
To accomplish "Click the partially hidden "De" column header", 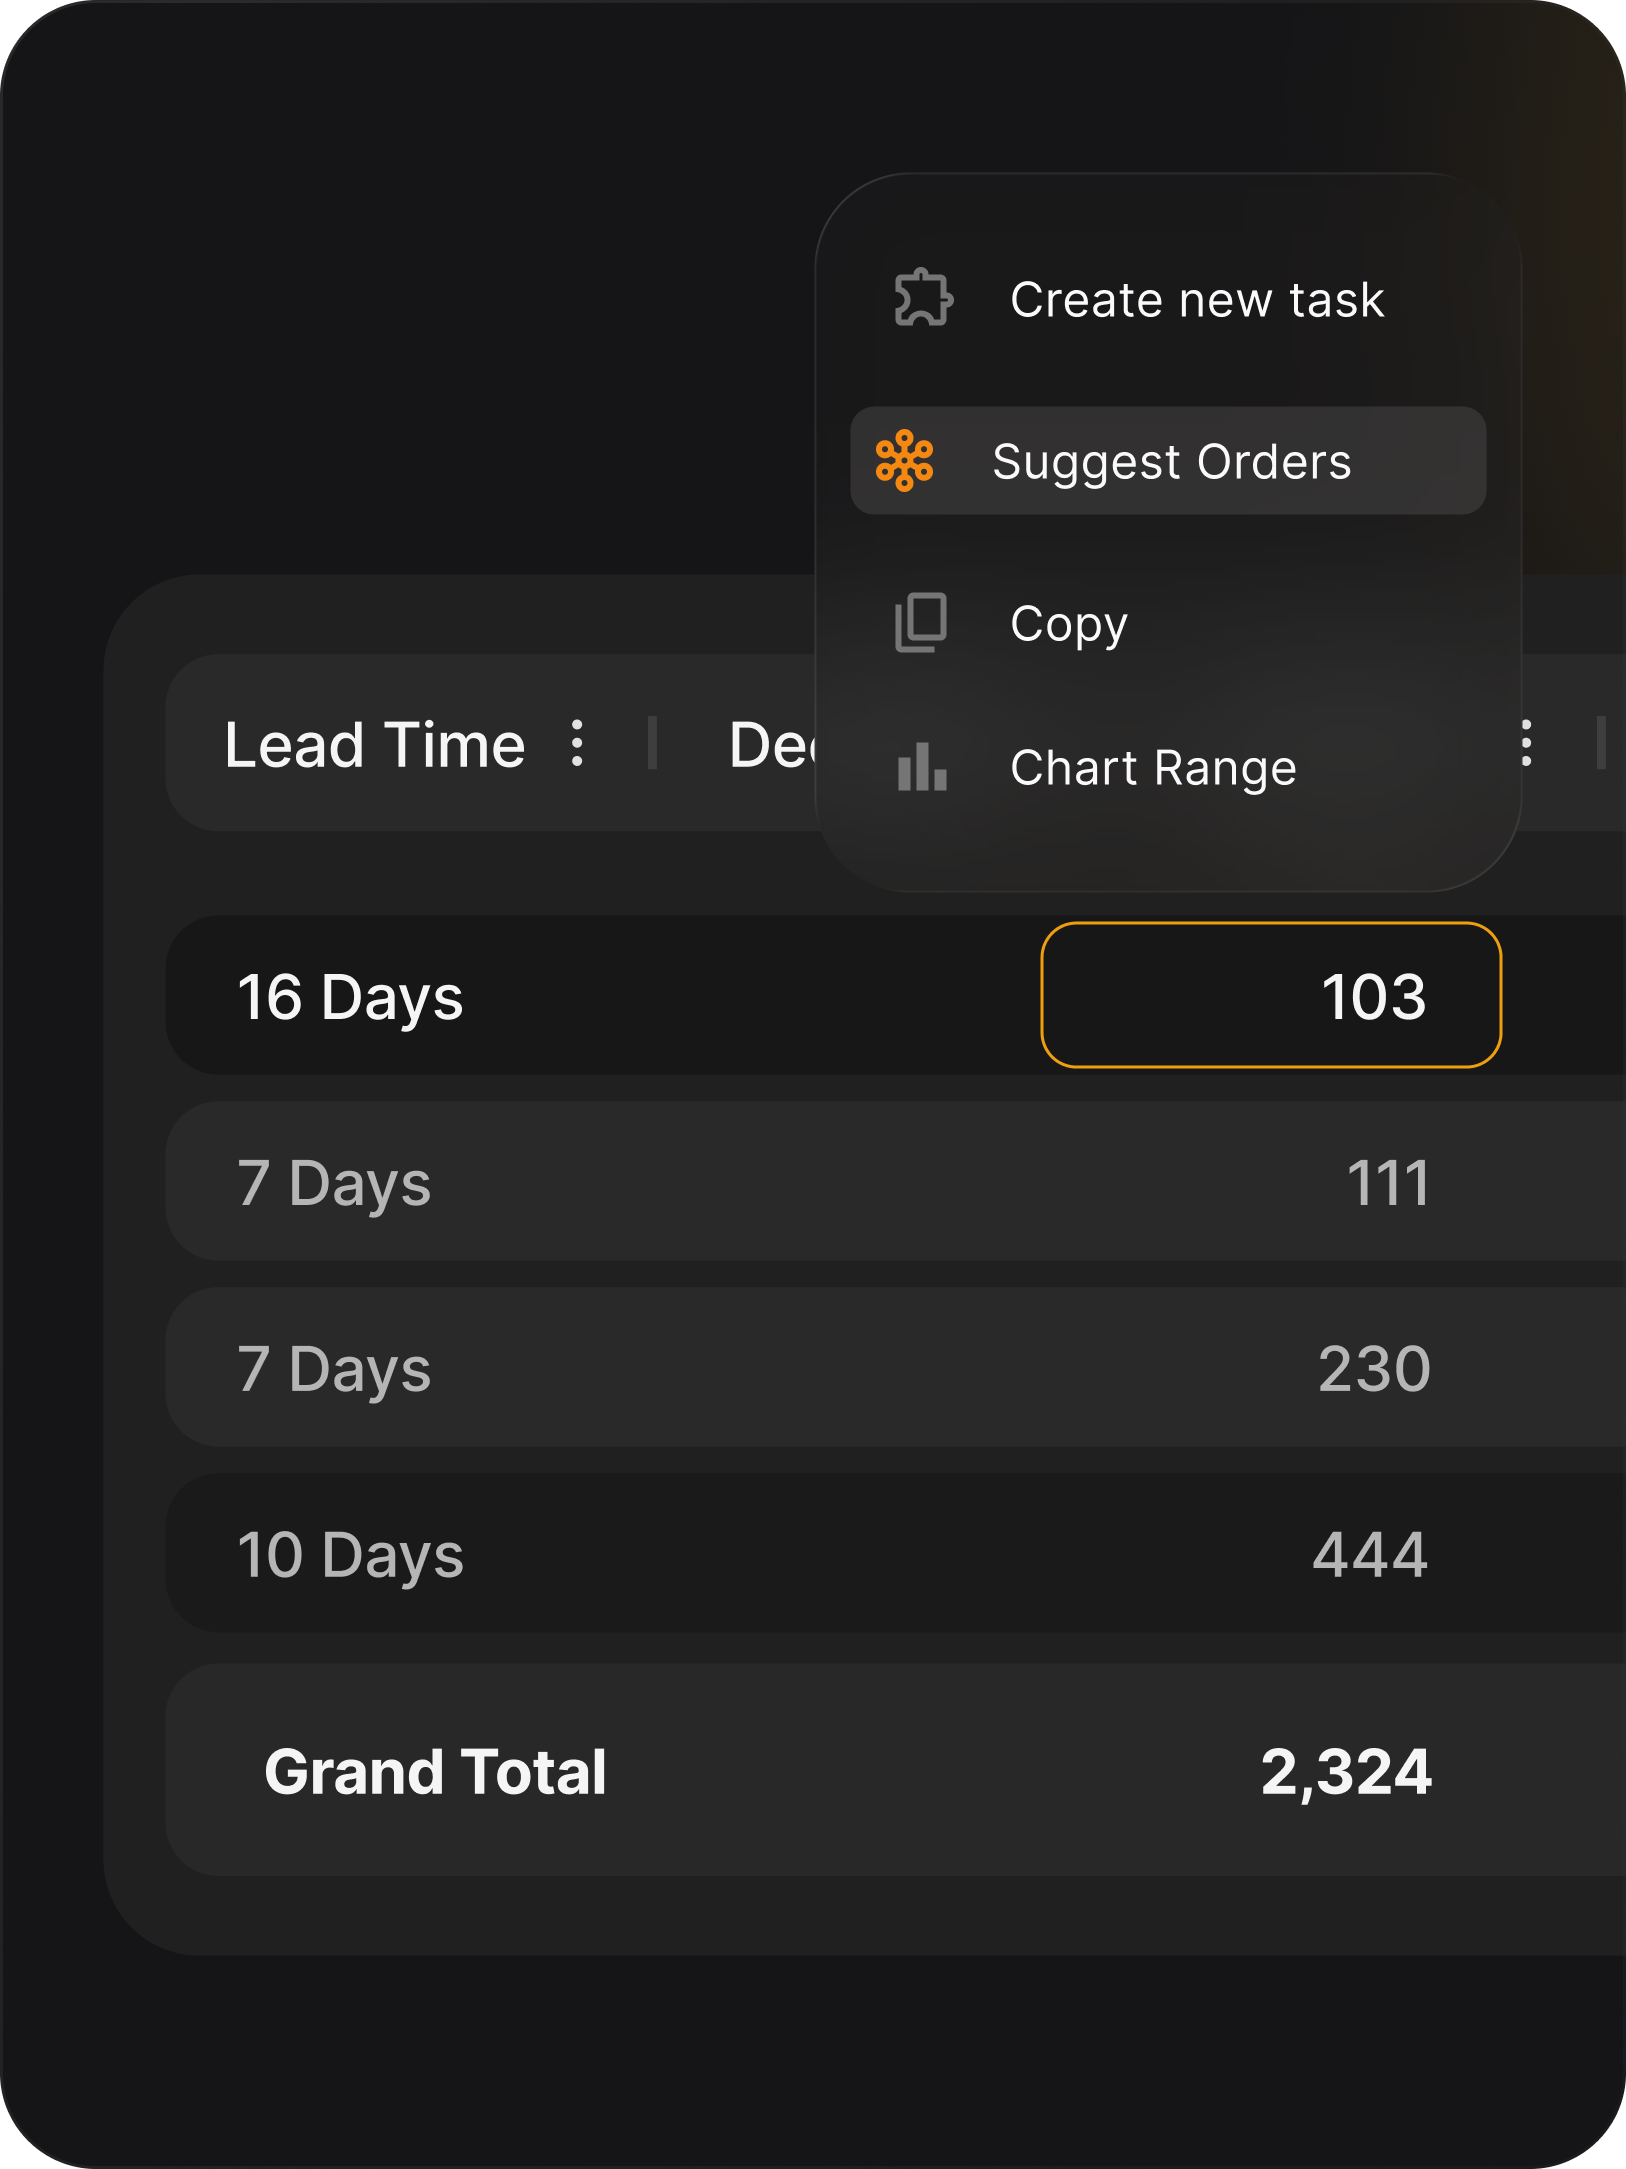I will 771,745.
